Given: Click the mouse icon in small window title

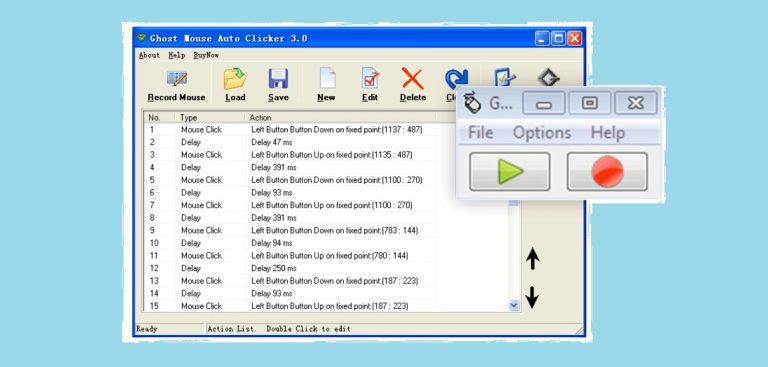Looking at the screenshot, I should click(472, 102).
